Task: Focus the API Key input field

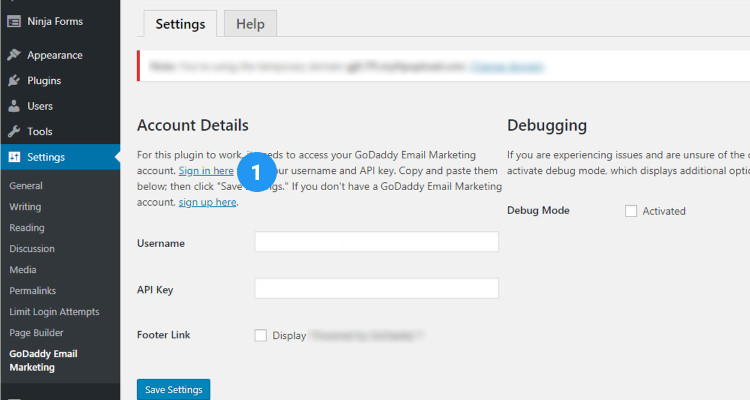Action: tap(377, 289)
